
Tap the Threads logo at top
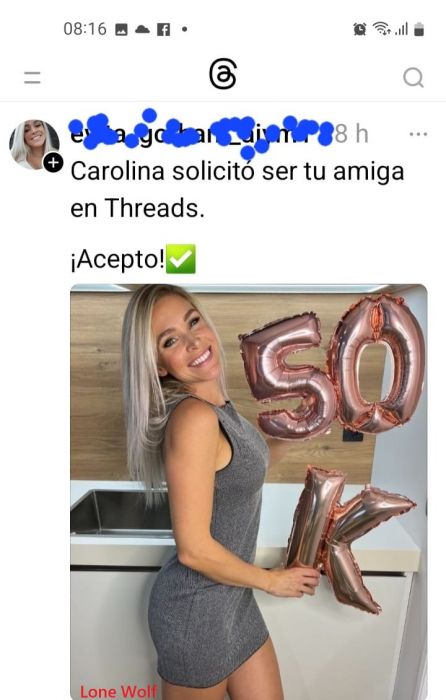223,74
